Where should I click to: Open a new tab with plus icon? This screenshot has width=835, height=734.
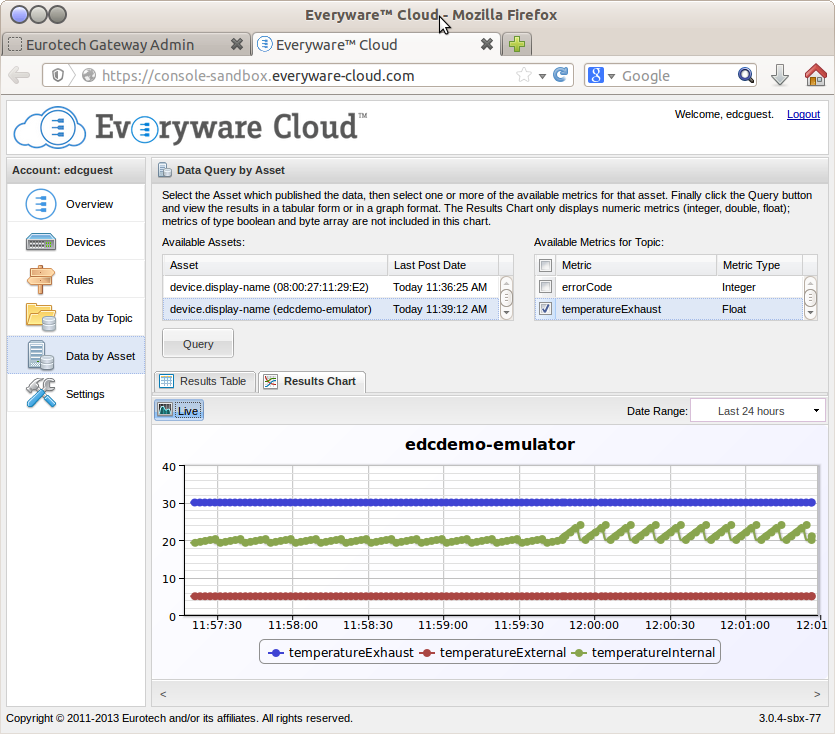[x=517, y=44]
